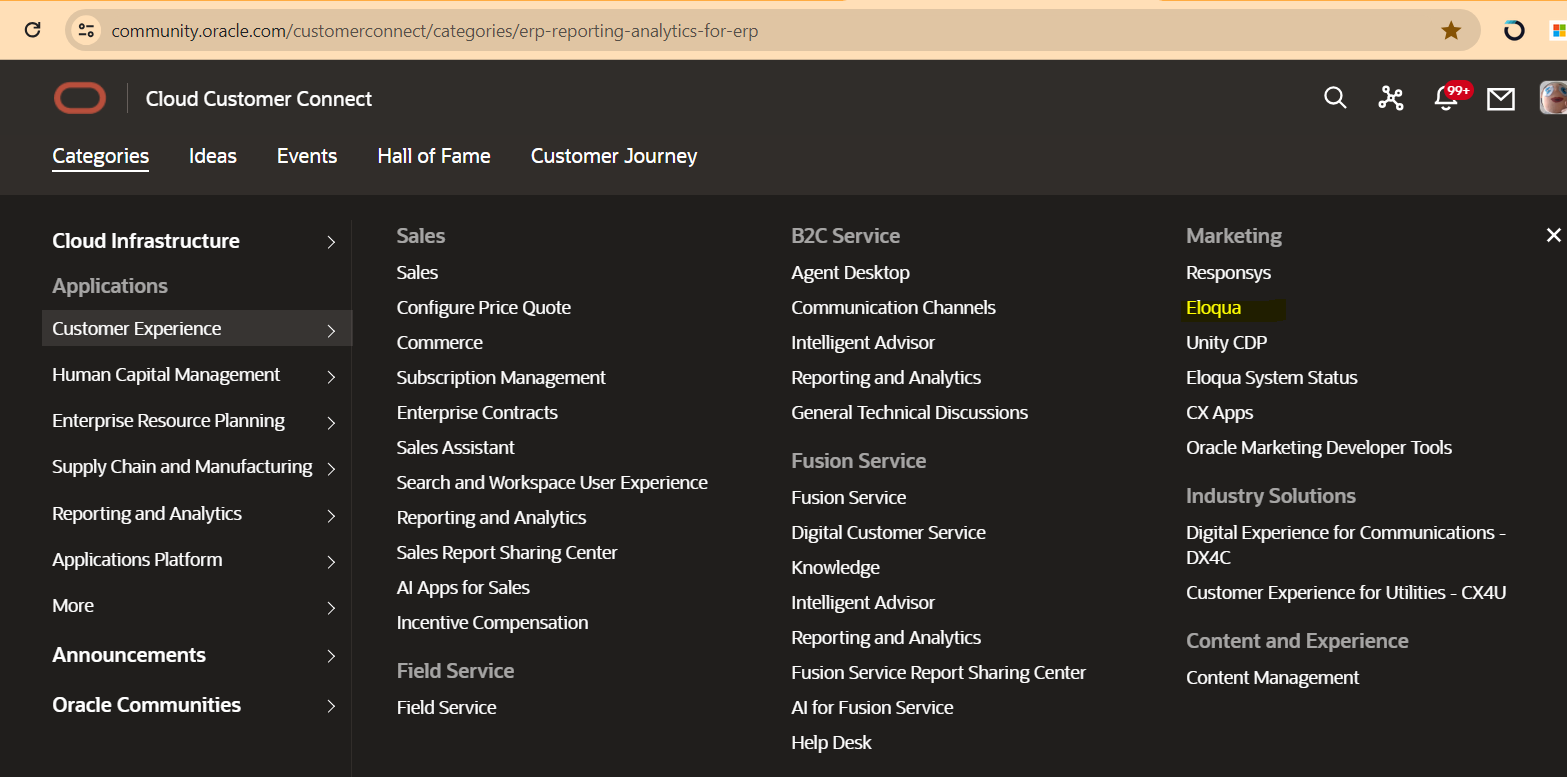
Task: Open Customer Experience for Utilities - CX4U
Action: pyautogui.click(x=1346, y=592)
